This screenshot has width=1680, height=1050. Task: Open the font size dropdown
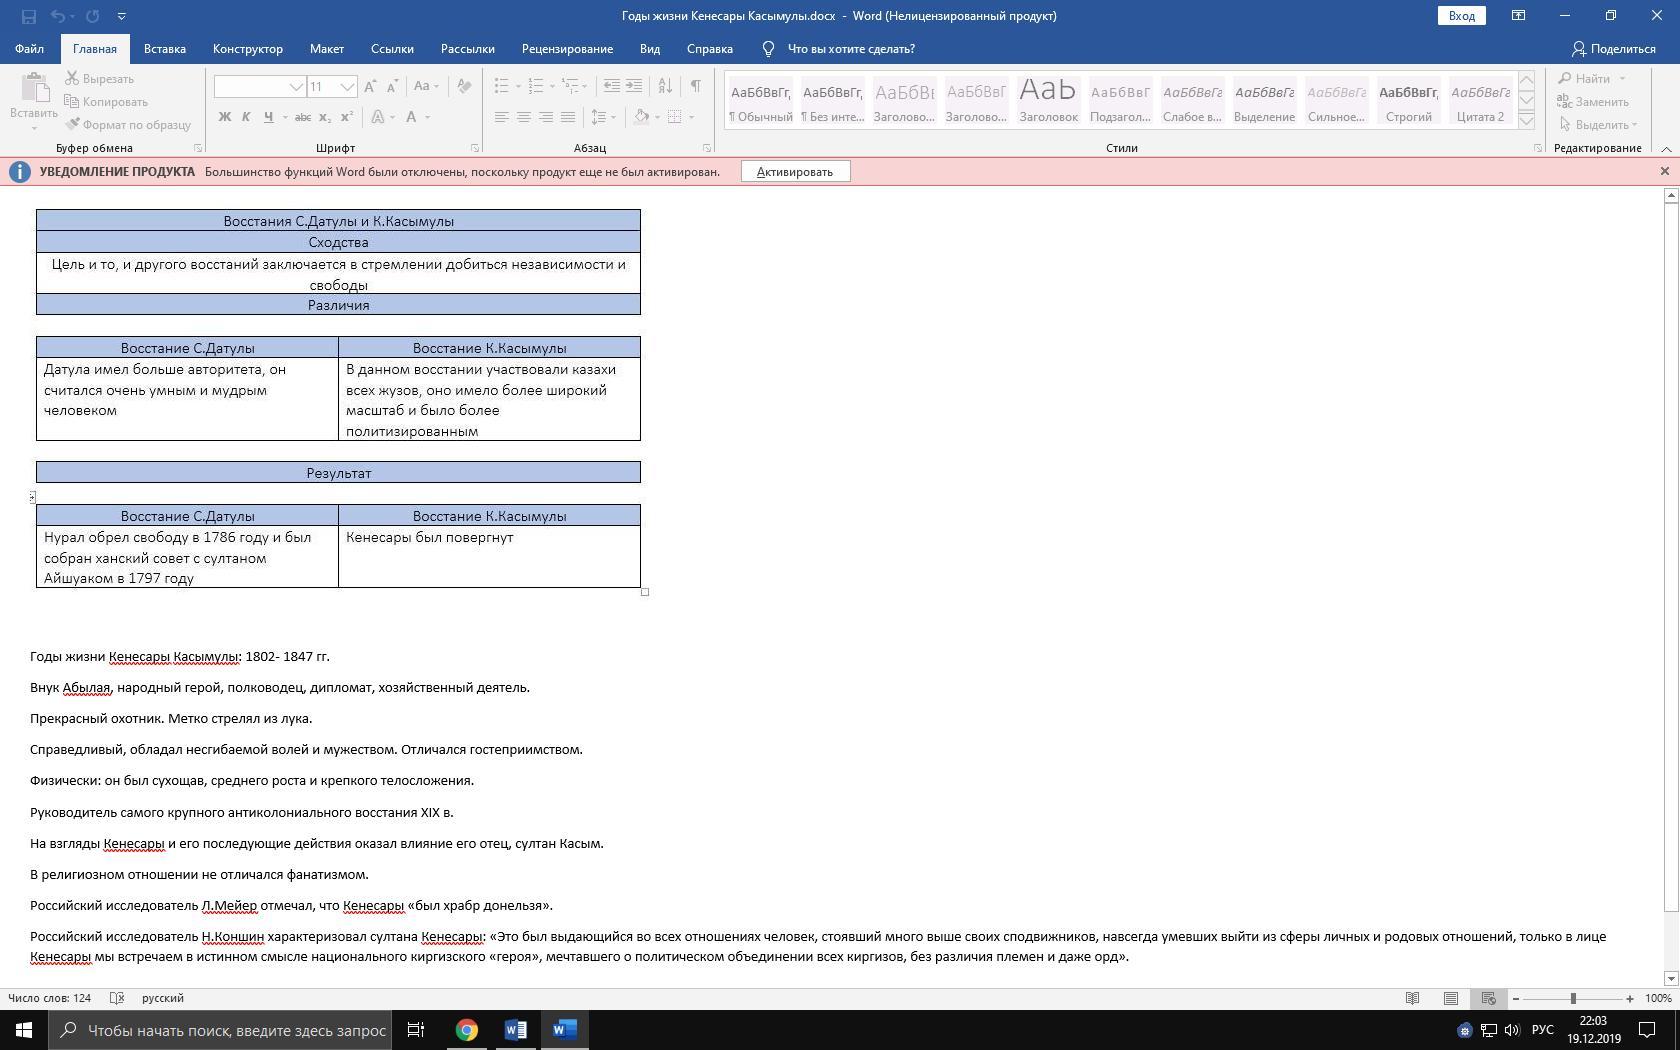click(x=347, y=87)
